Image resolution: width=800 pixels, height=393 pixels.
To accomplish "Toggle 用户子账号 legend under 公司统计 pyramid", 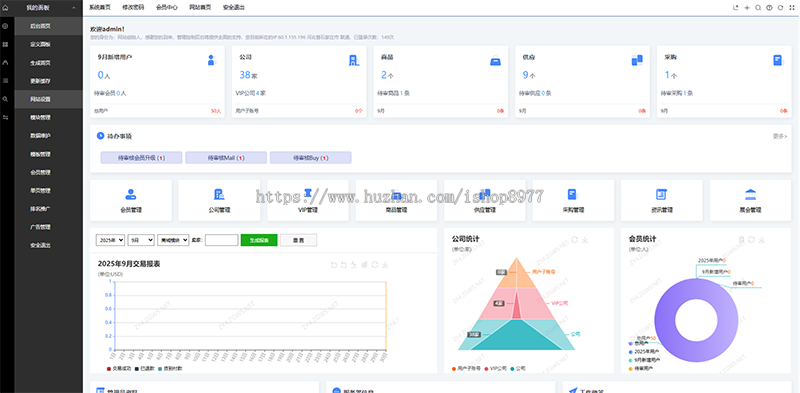I will coord(466,368).
